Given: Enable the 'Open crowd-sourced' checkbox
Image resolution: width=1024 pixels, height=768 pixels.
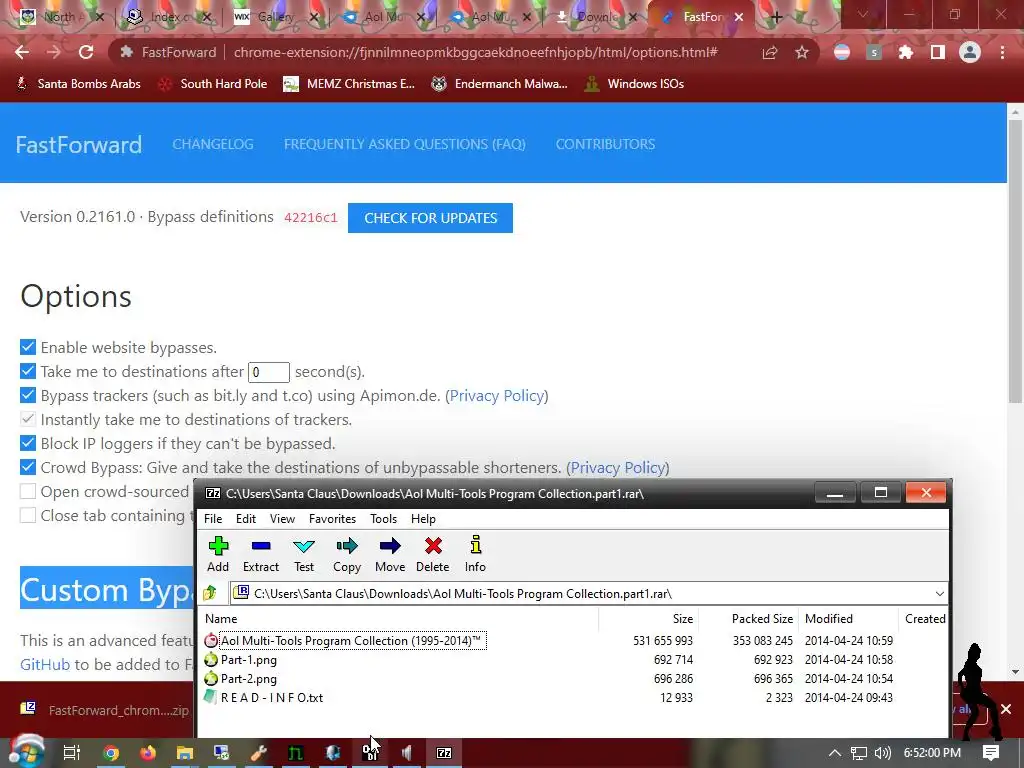Looking at the screenshot, I should pos(27,491).
